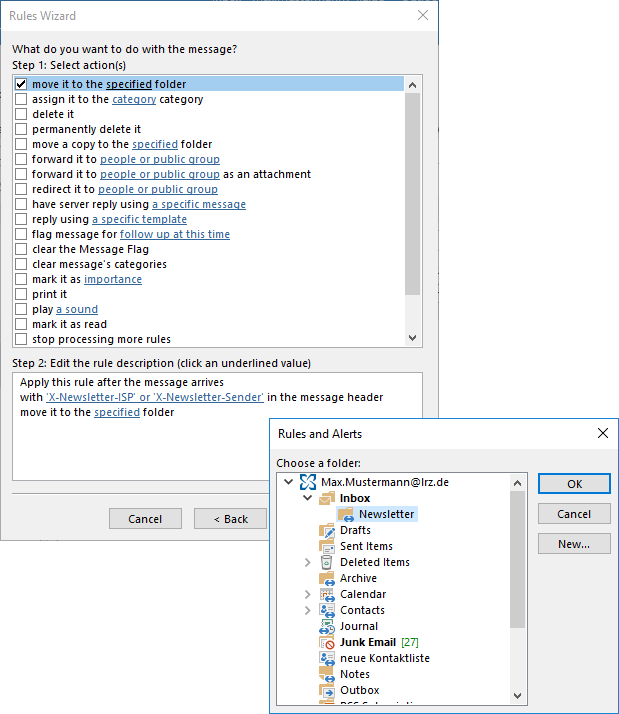Select the Calendar folder icon
619x714 pixels.
pyautogui.click(x=327, y=594)
